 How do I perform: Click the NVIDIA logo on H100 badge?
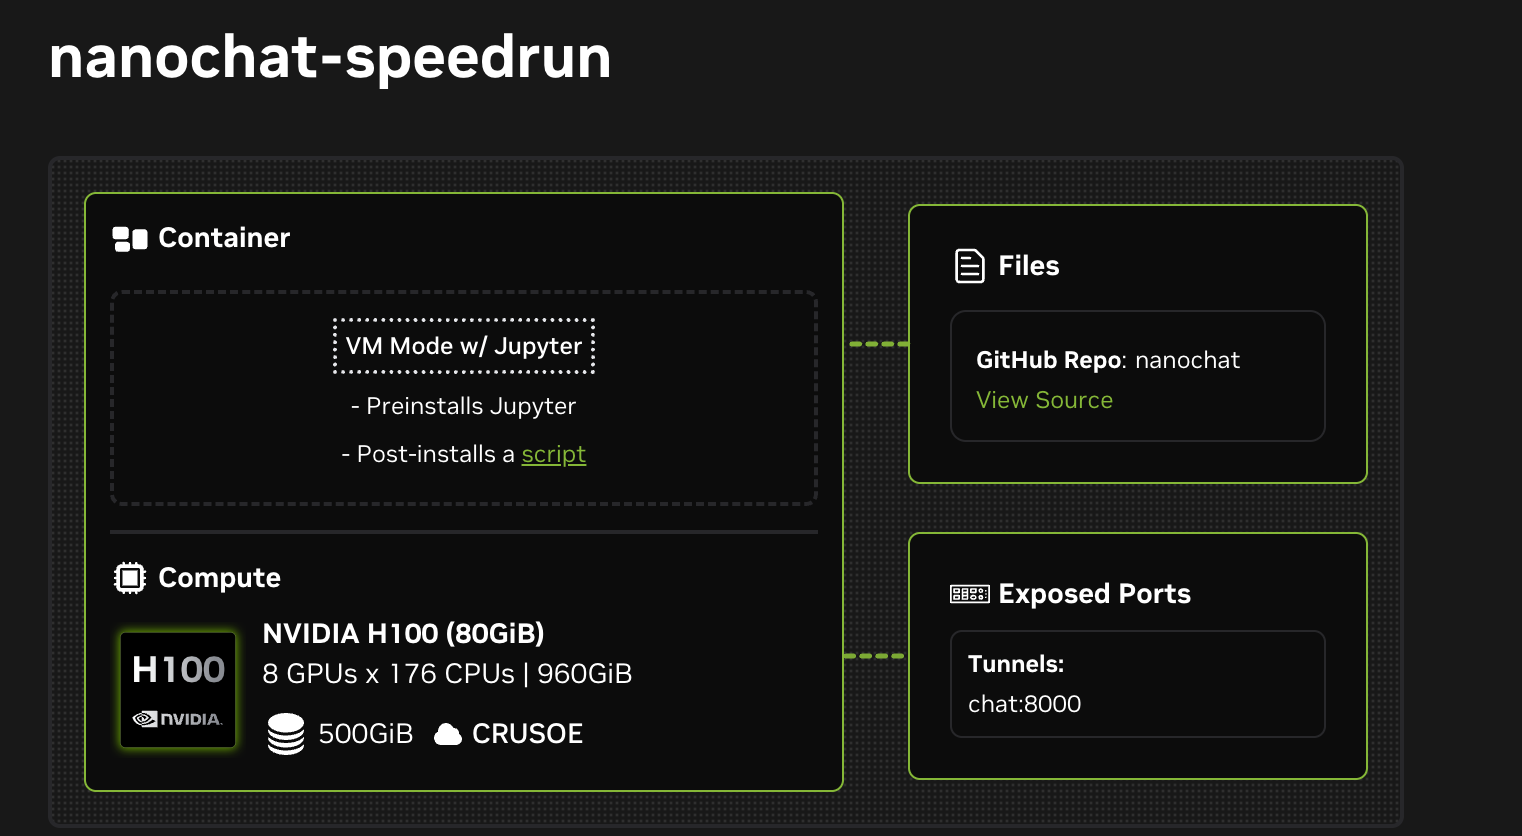(178, 719)
